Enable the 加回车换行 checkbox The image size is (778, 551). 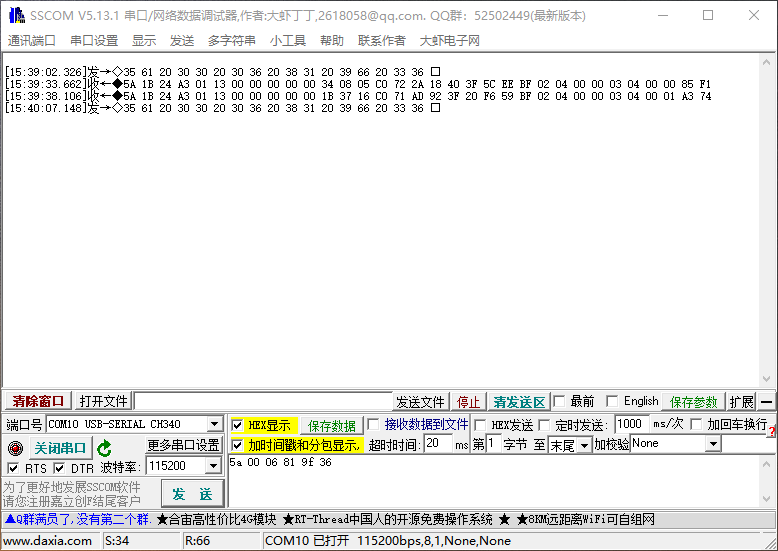click(697, 424)
